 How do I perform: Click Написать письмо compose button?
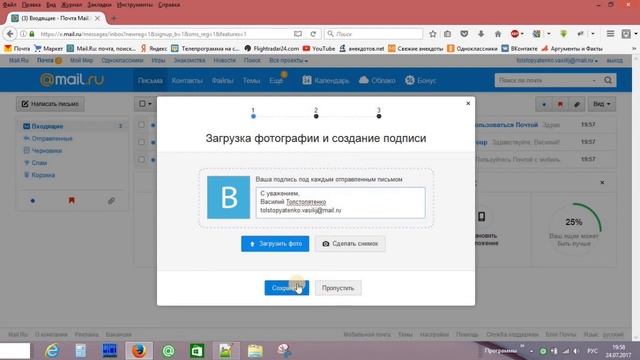tap(50, 104)
